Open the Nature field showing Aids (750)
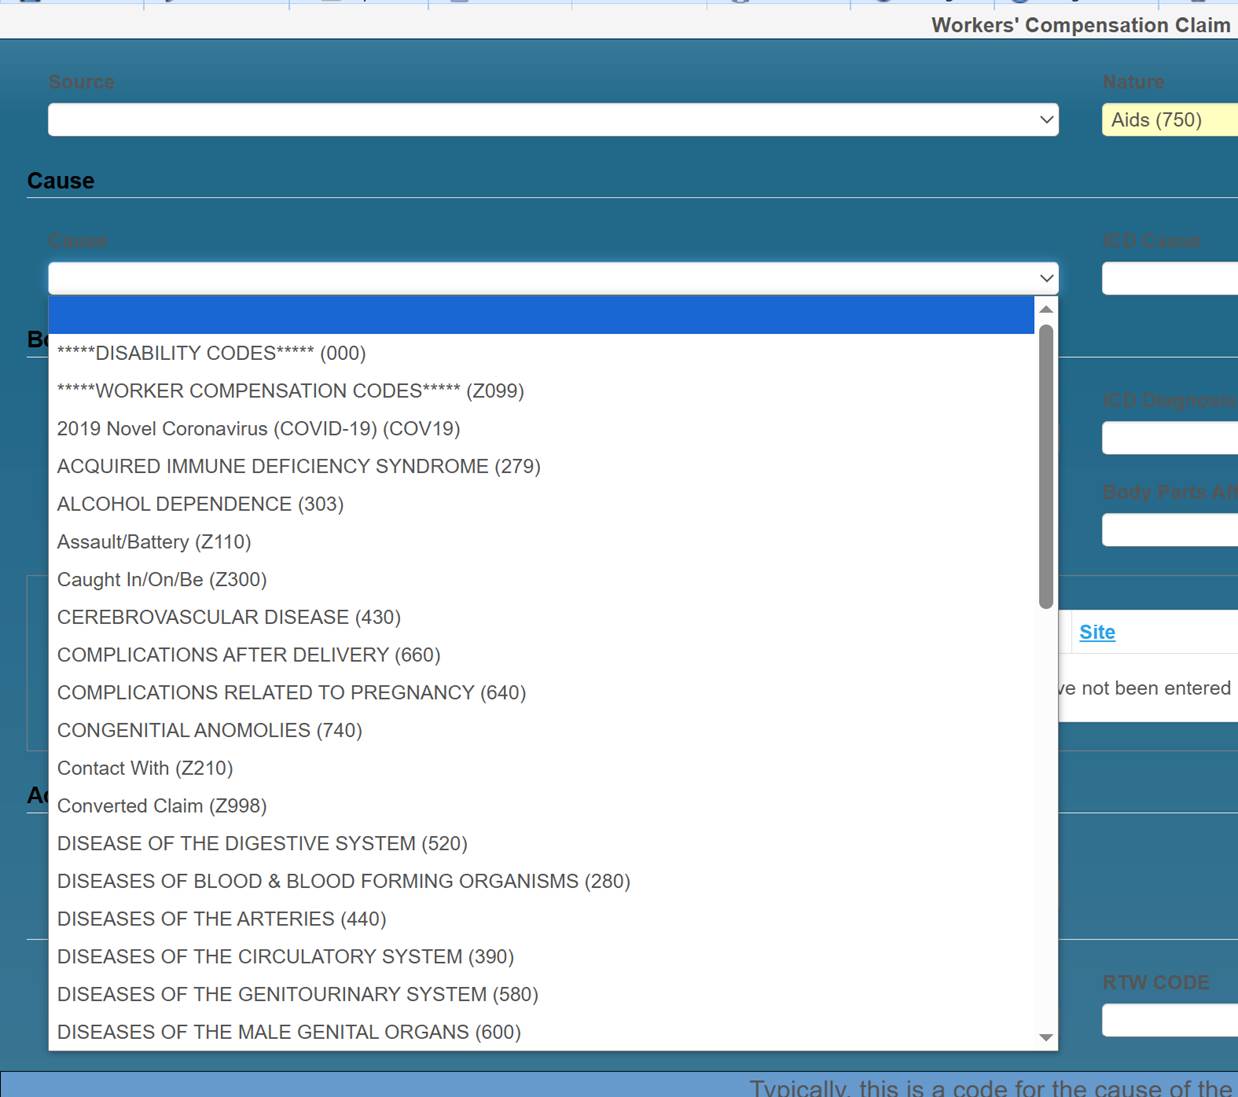 [x=1168, y=120]
